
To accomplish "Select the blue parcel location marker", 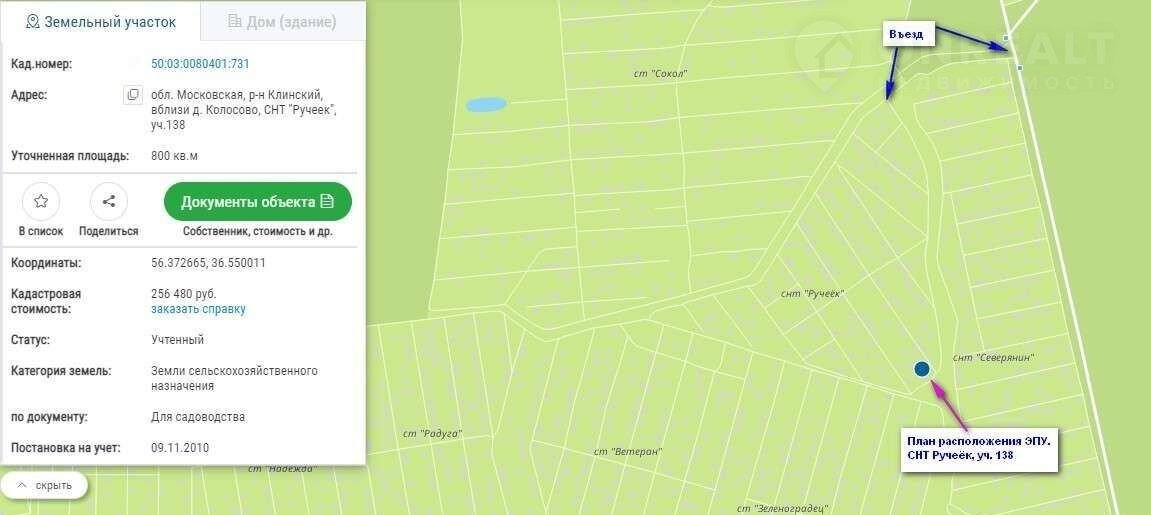I will (x=922, y=369).
